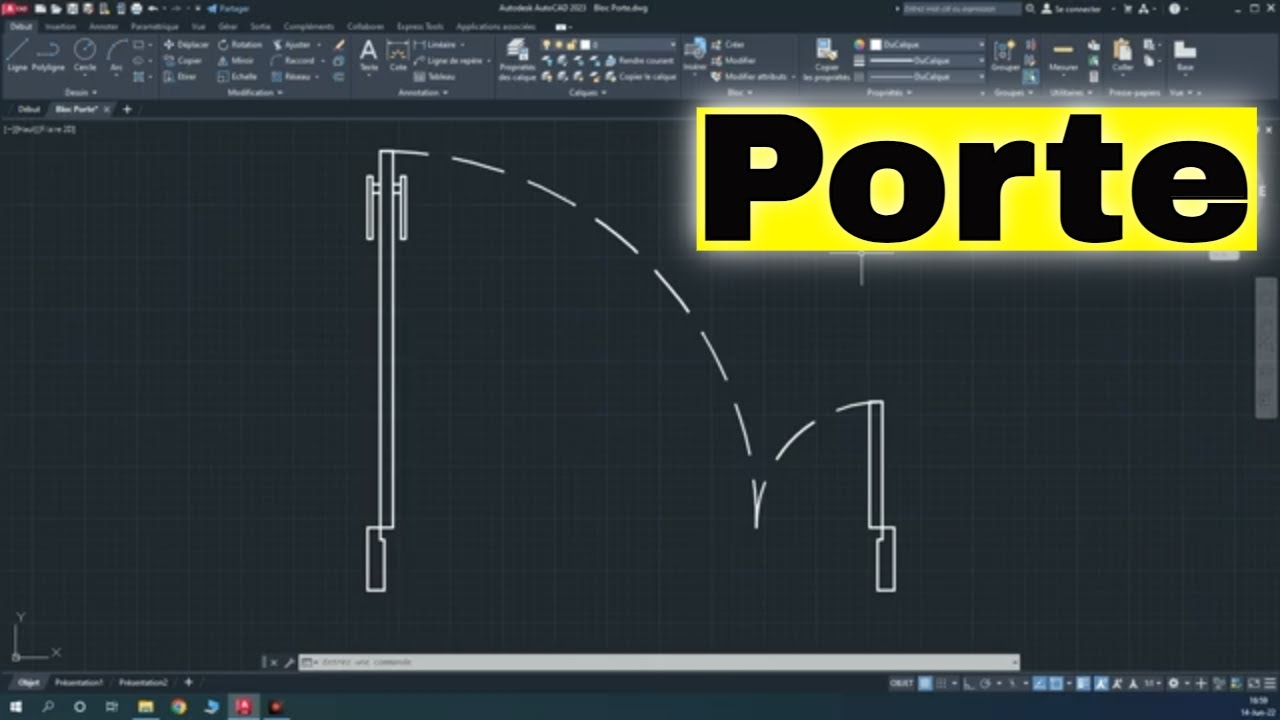Open AutoCAD from Windows taskbar

click(x=243, y=706)
